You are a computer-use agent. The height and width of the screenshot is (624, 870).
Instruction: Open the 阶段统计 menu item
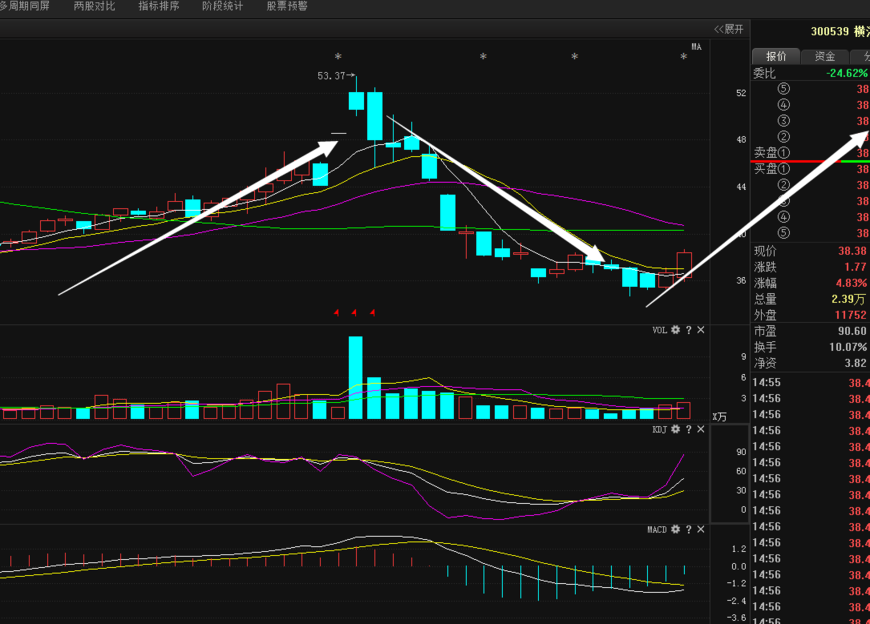point(222,6)
